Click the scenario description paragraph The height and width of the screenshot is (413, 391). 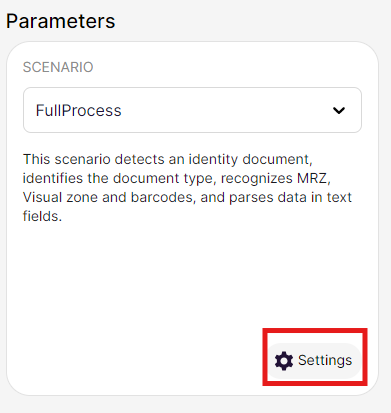187,188
